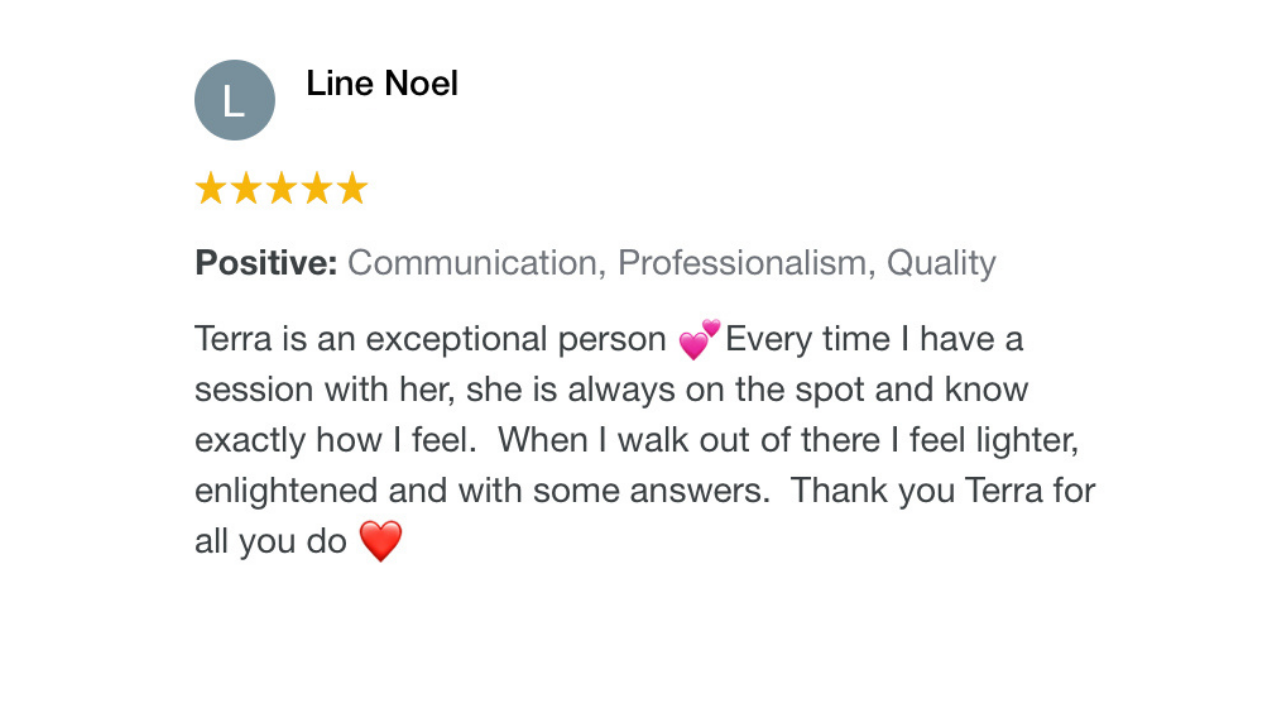Select the "Quality" attribute

[941, 264]
